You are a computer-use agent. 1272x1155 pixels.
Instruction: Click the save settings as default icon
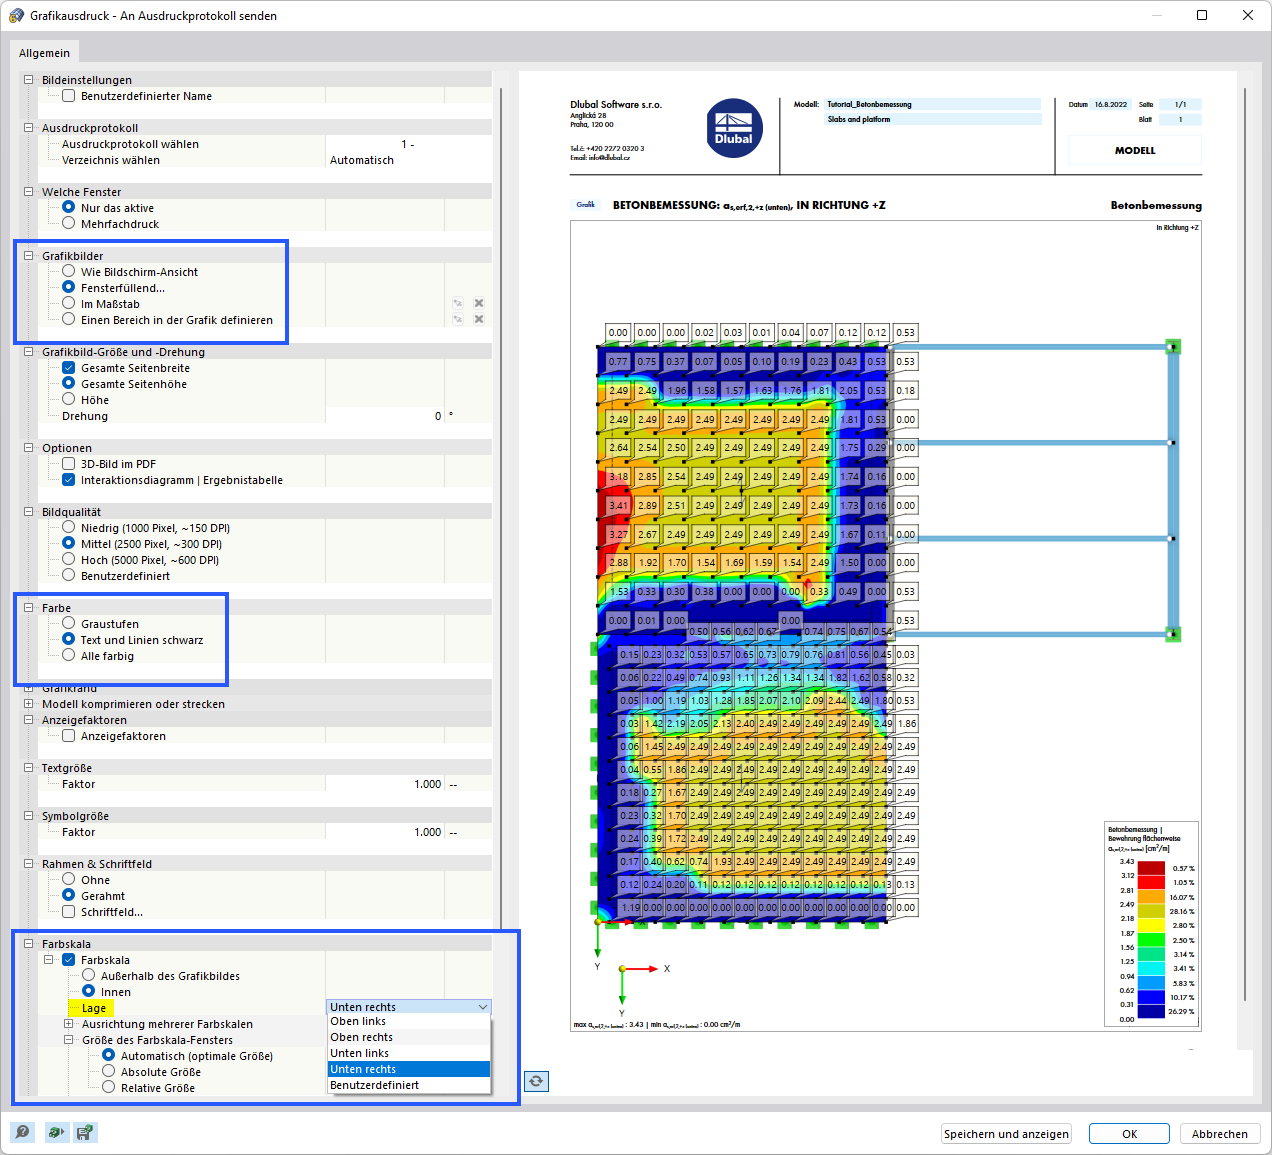pyautogui.click(x=85, y=1132)
